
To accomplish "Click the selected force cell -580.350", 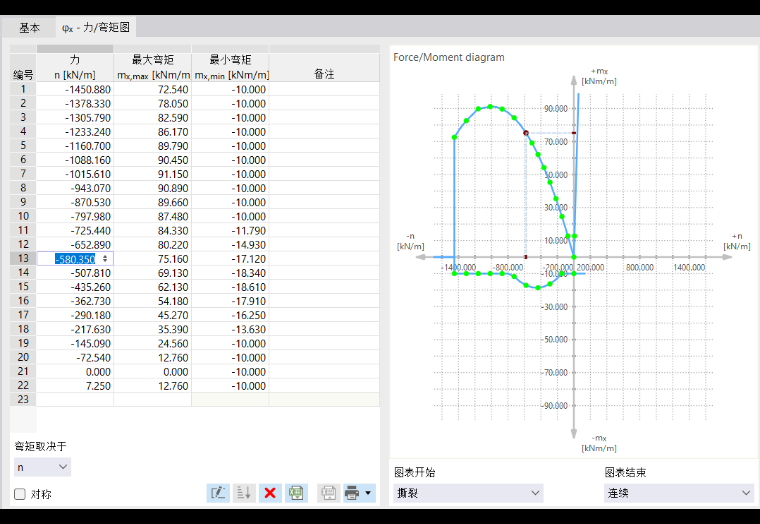I will click(x=75, y=259).
